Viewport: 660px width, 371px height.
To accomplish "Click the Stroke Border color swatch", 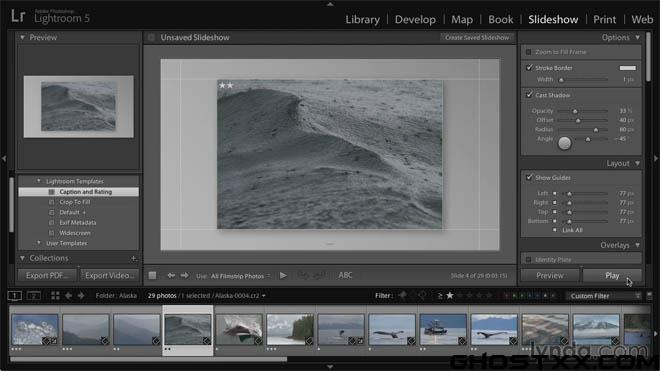I will click(x=628, y=68).
